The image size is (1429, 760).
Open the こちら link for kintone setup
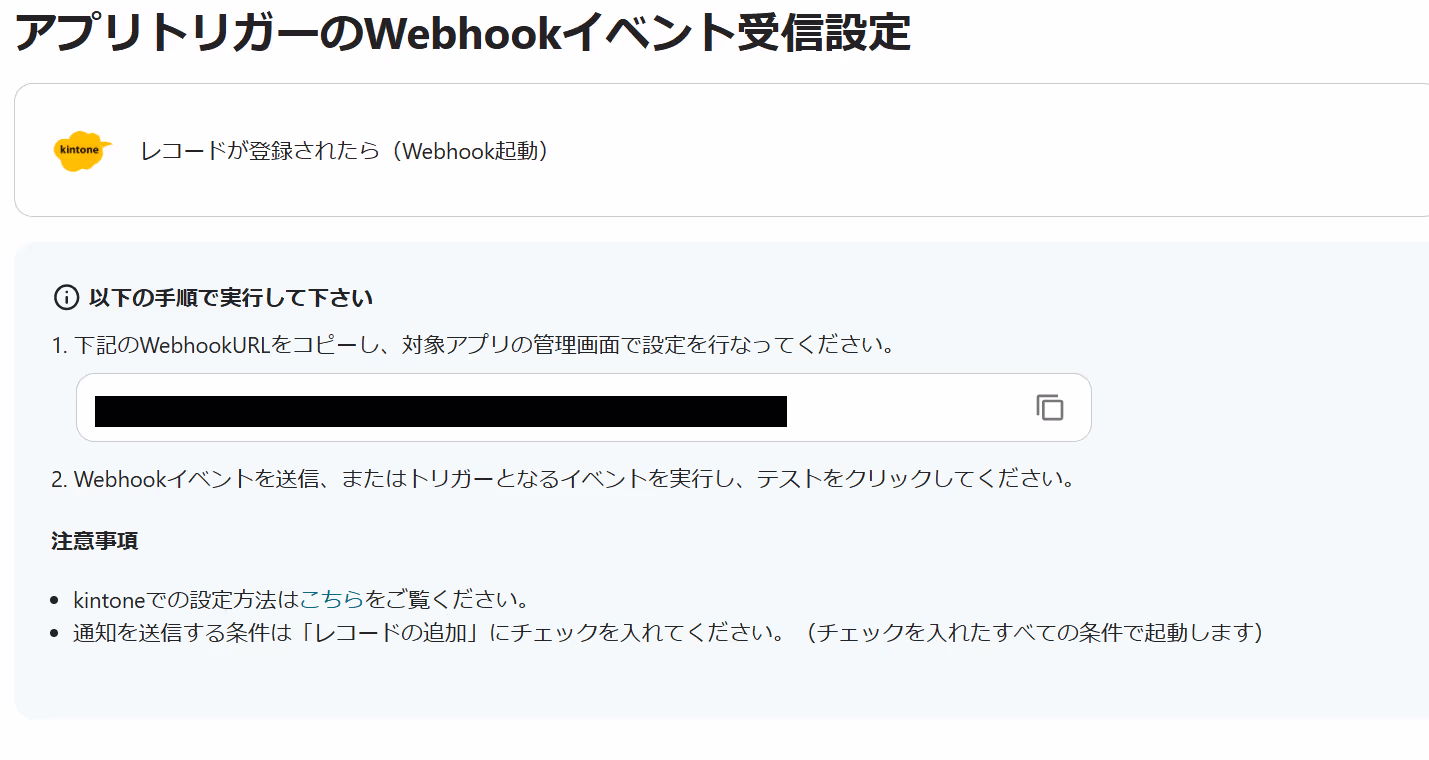(332, 600)
